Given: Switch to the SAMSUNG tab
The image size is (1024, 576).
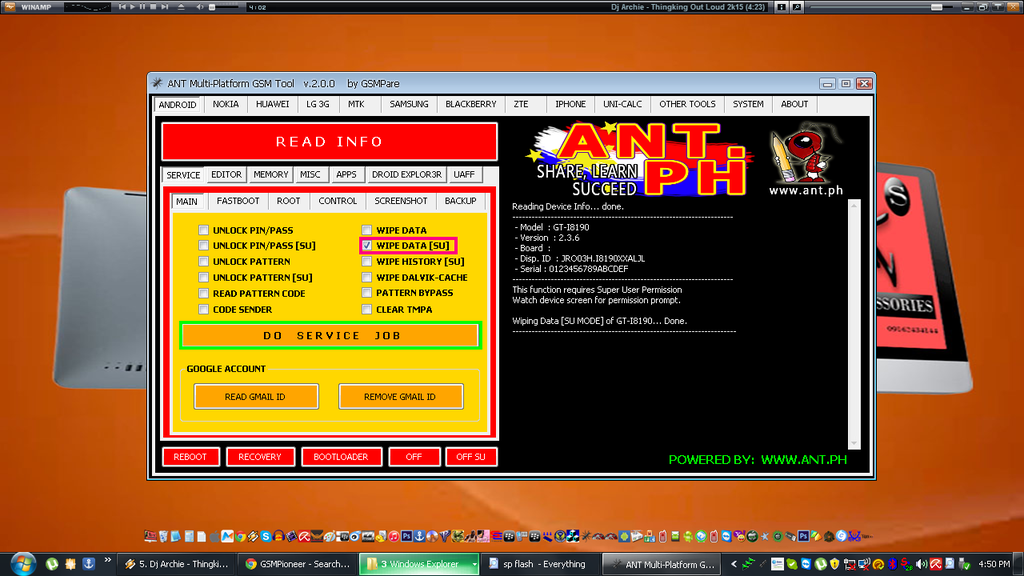Looking at the screenshot, I should [x=408, y=104].
